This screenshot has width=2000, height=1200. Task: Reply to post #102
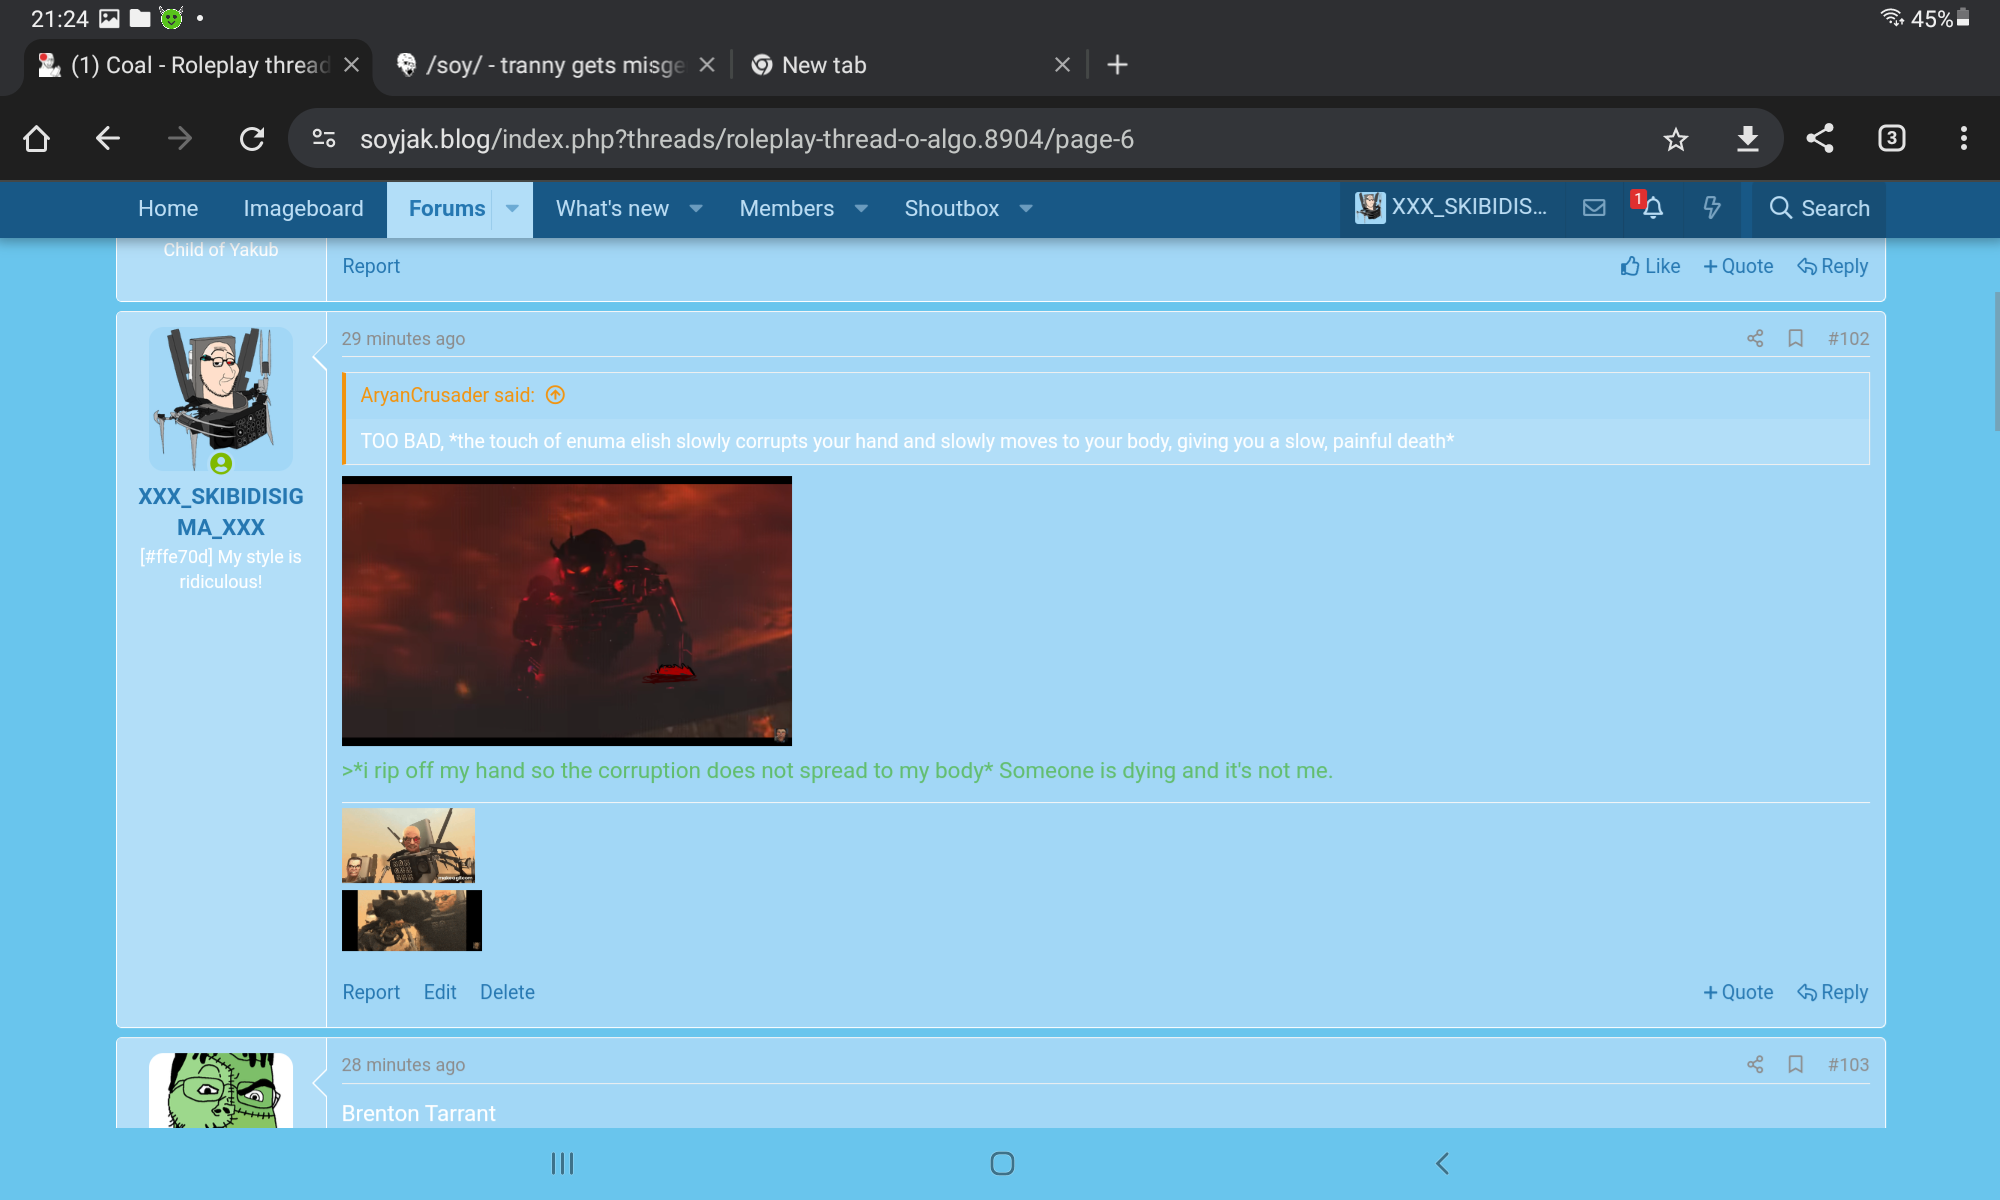(x=1833, y=992)
